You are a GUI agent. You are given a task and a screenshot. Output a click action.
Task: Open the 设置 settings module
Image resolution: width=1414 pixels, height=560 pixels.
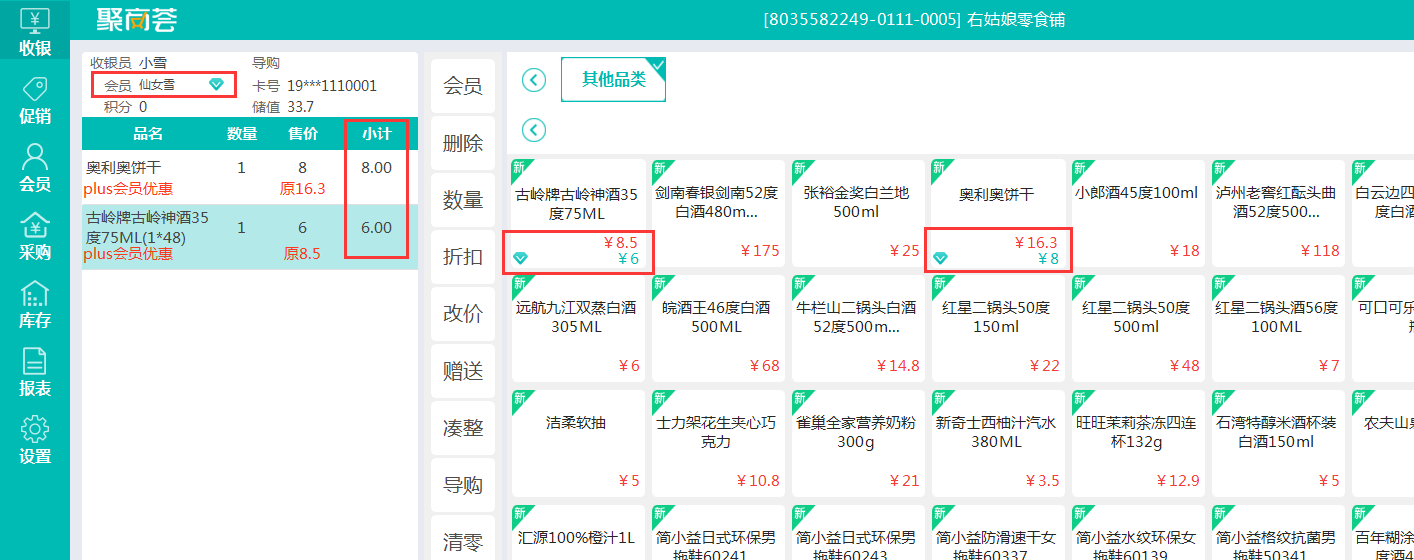click(35, 441)
